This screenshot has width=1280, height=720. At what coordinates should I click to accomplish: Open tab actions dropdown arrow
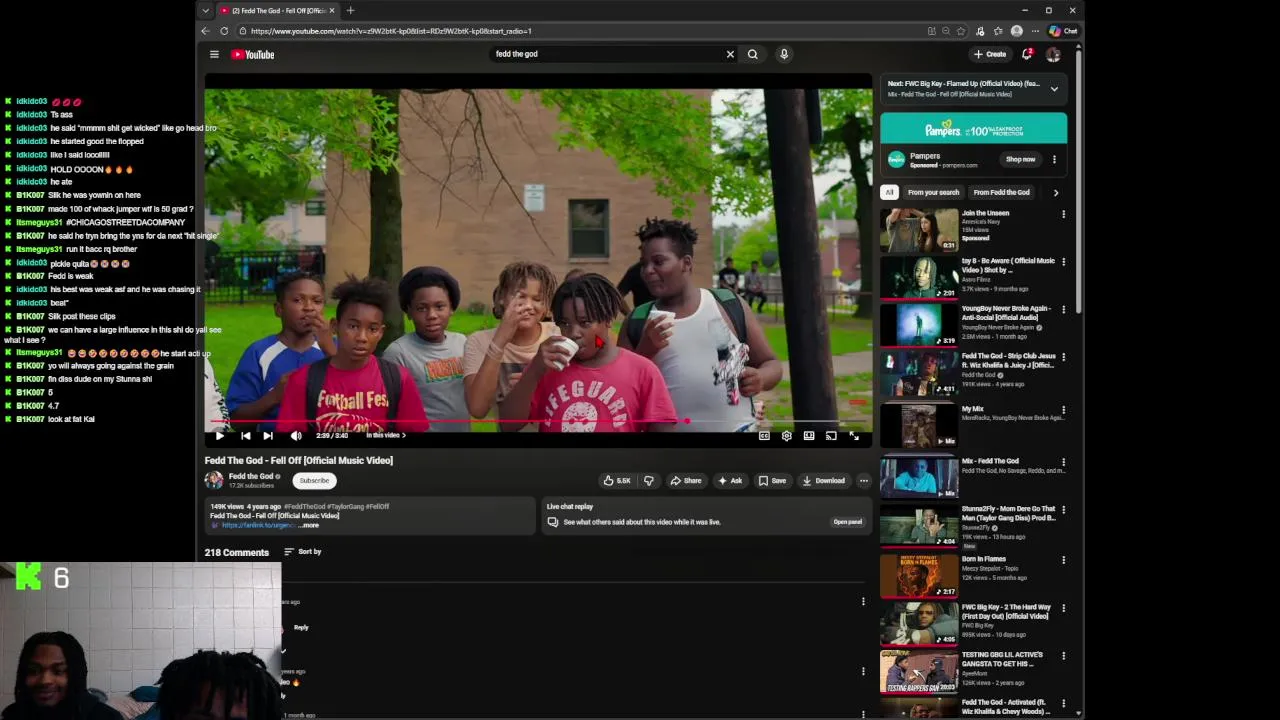(x=205, y=10)
